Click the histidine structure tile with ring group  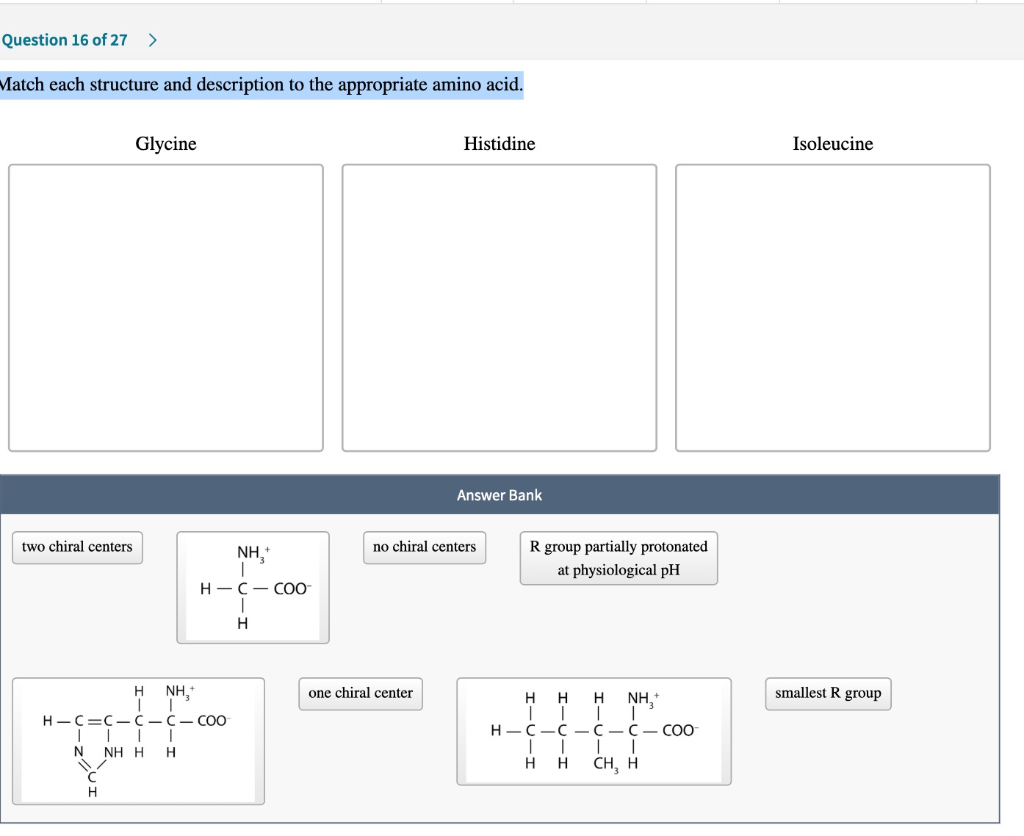[137, 741]
